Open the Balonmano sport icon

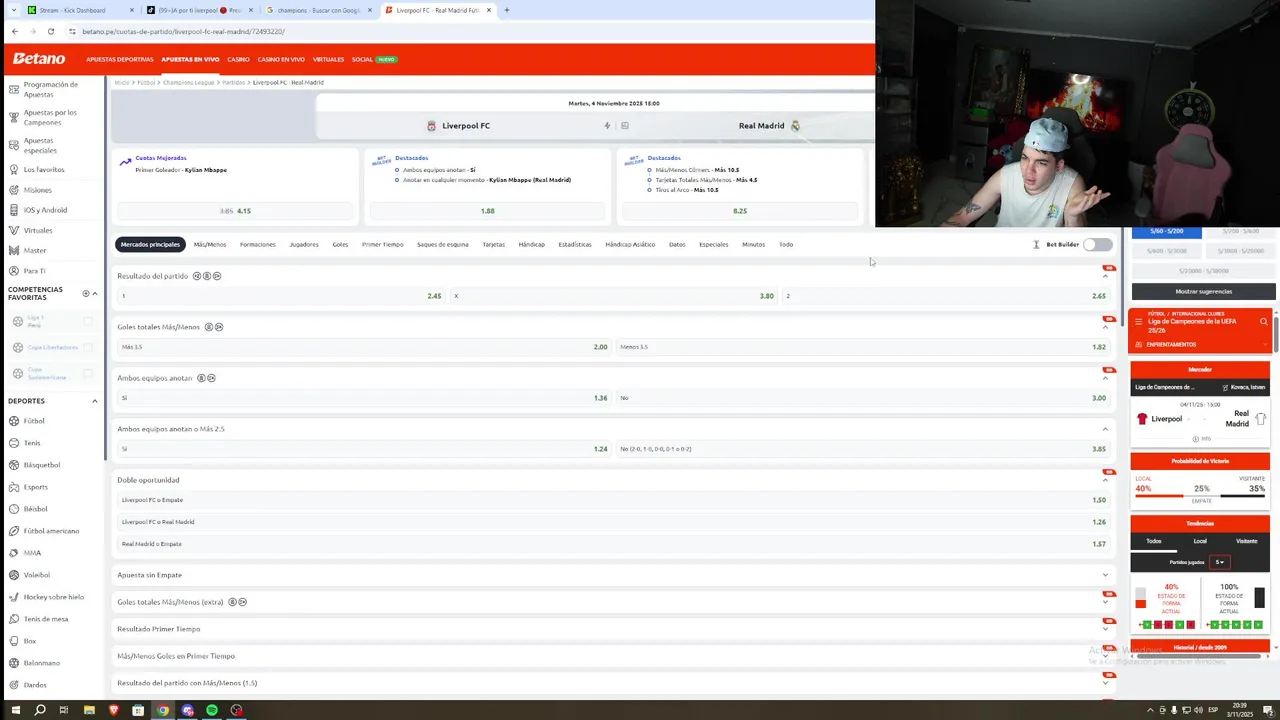tap(14, 663)
